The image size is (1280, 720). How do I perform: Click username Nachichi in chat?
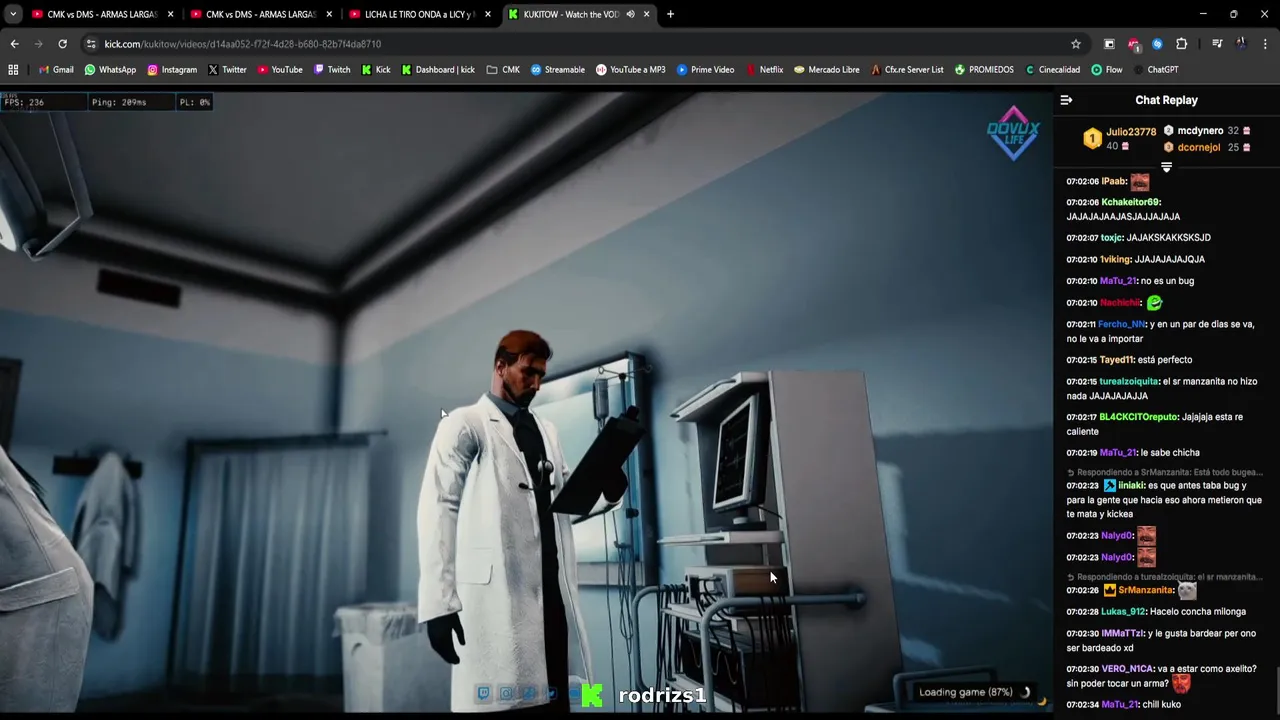[1119, 303]
